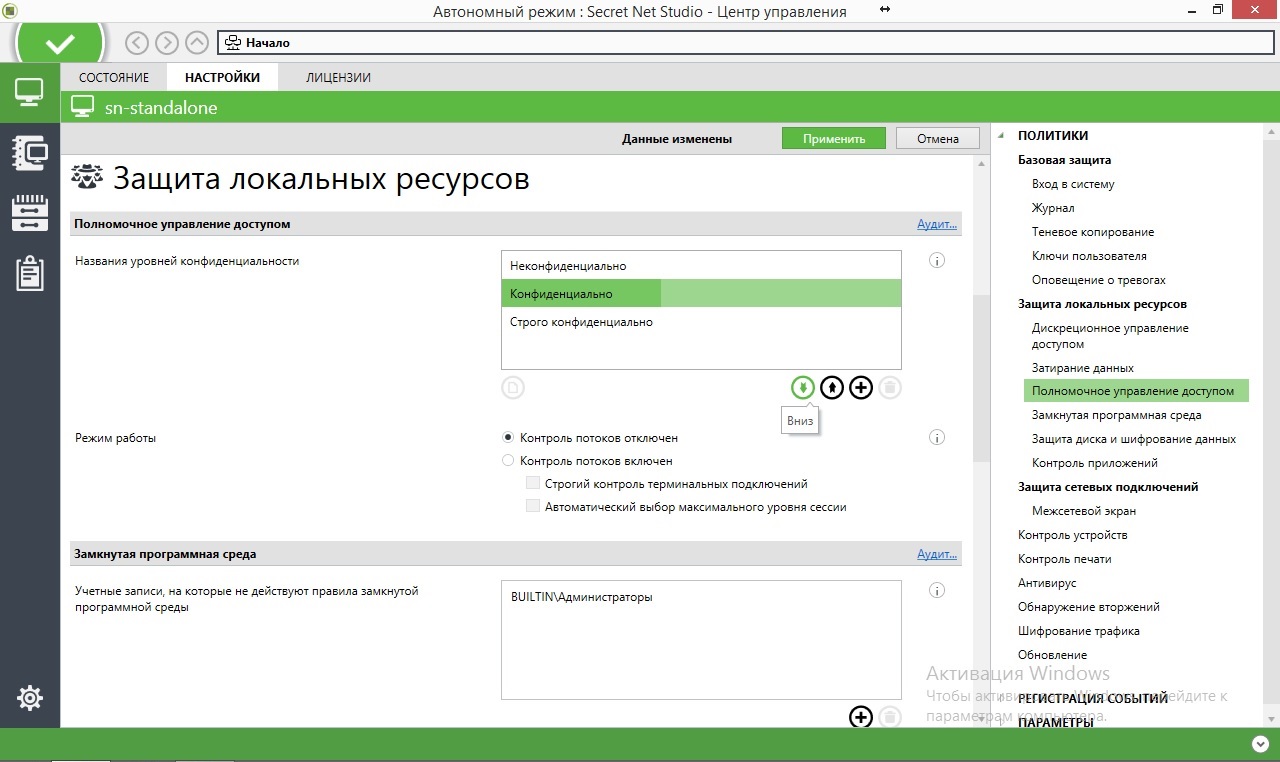Switch to the НАСТРОЙКИ tab
The width and height of the screenshot is (1280, 762).
[x=222, y=77]
